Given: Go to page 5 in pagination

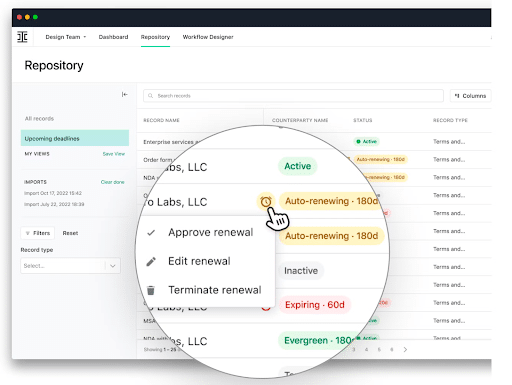Looking at the screenshot, I should click(x=379, y=349).
